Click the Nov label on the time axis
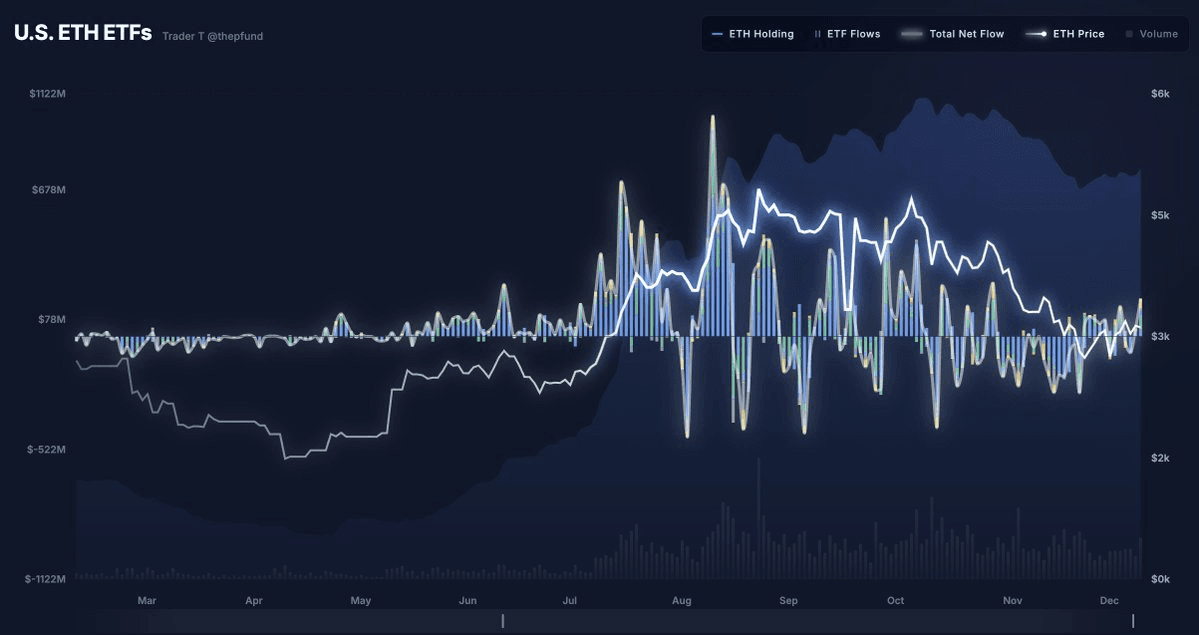Image resolution: width=1199 pixels, height=635 pixels. [1013, 601]
